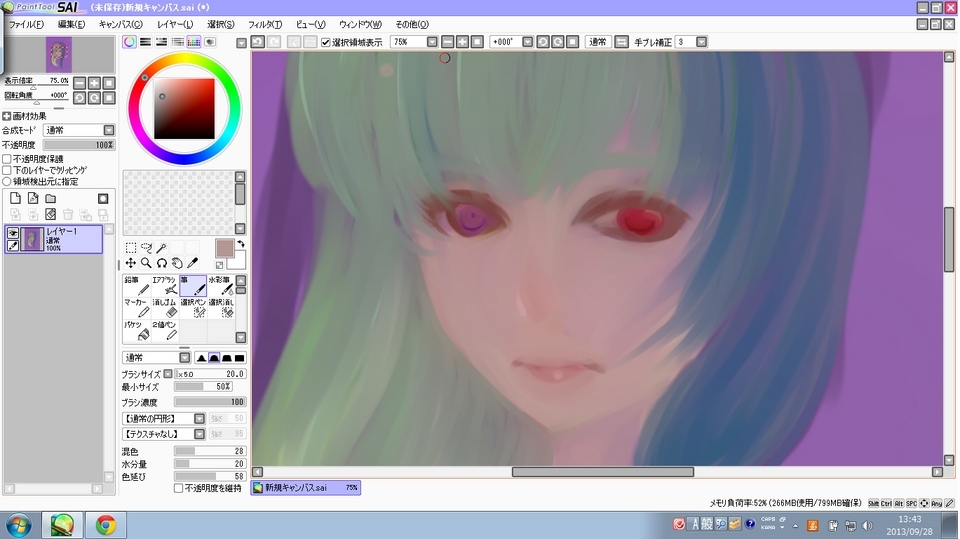
Task: Select the Selection Eraser (選択消し) tool
Action: click(220, 308)
